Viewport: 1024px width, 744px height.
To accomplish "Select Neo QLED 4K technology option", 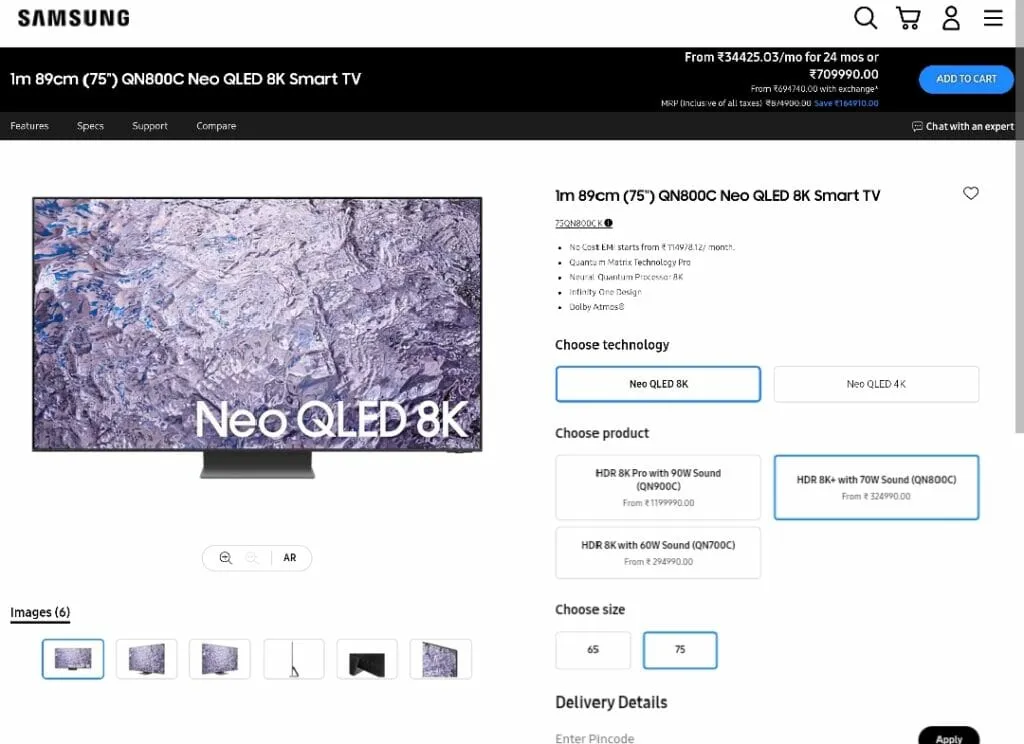I will [876, 384].
